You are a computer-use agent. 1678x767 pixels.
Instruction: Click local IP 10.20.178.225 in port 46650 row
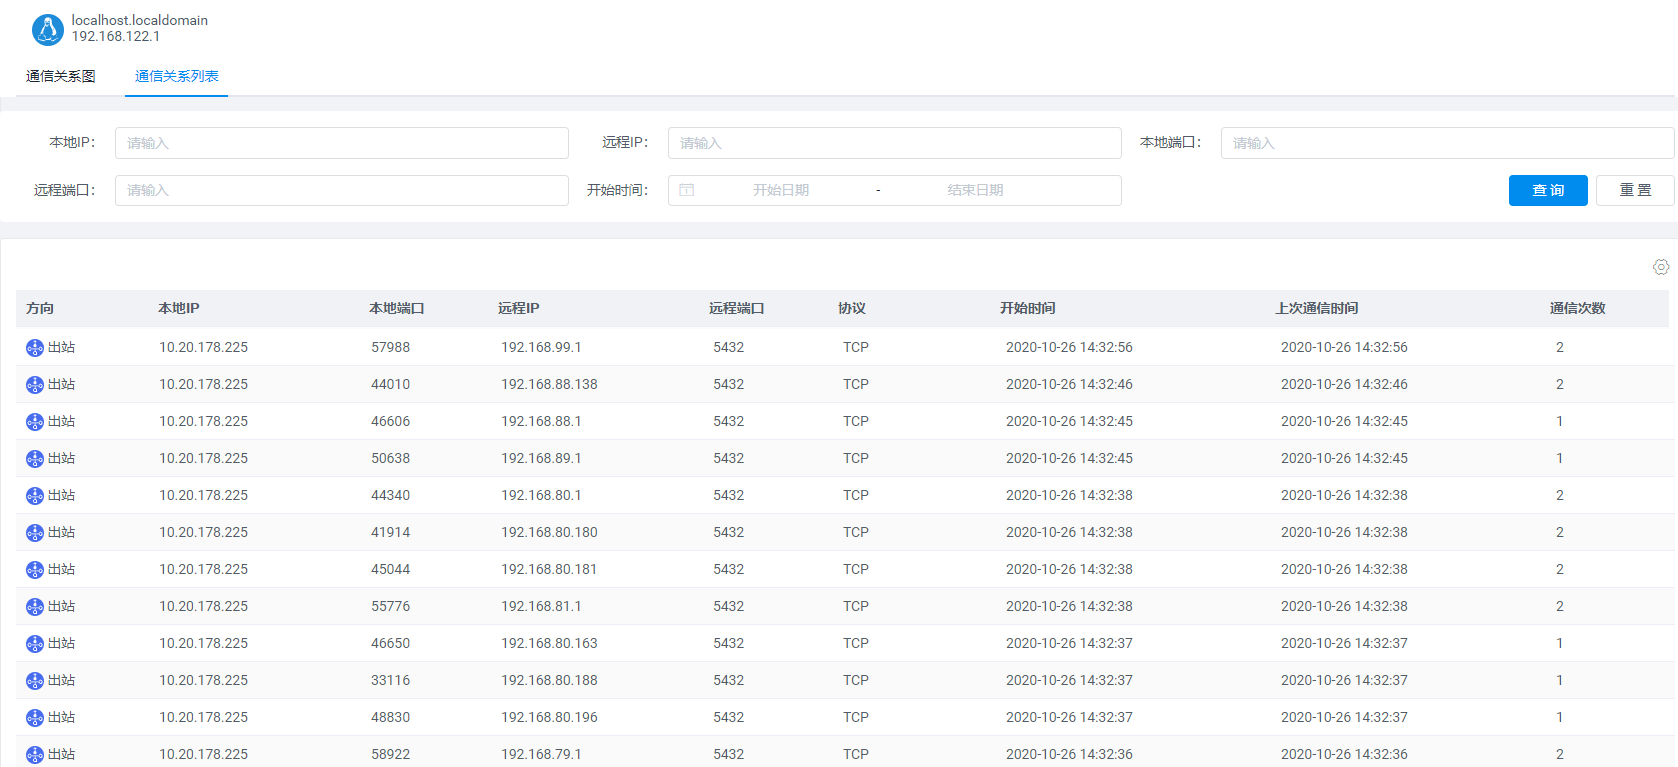[x=203, y=643]
